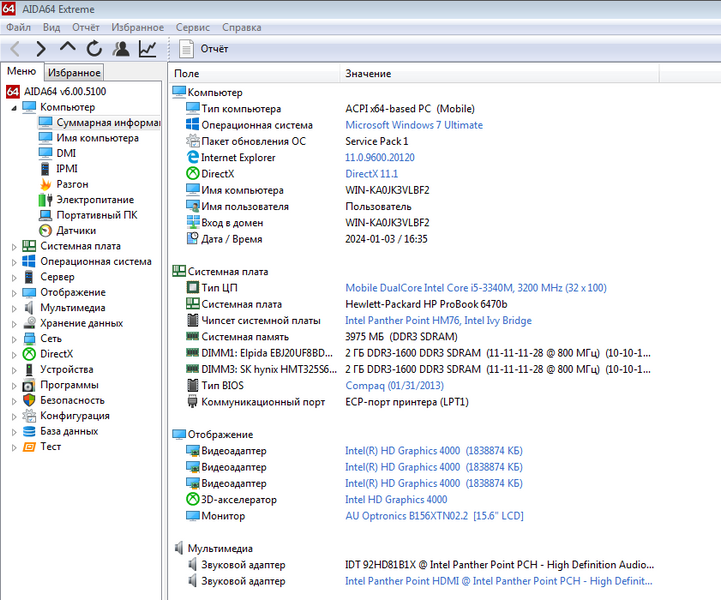
Task: Go up one level with the up arrow
Action: pyautogui.click(x=68, y=47)
